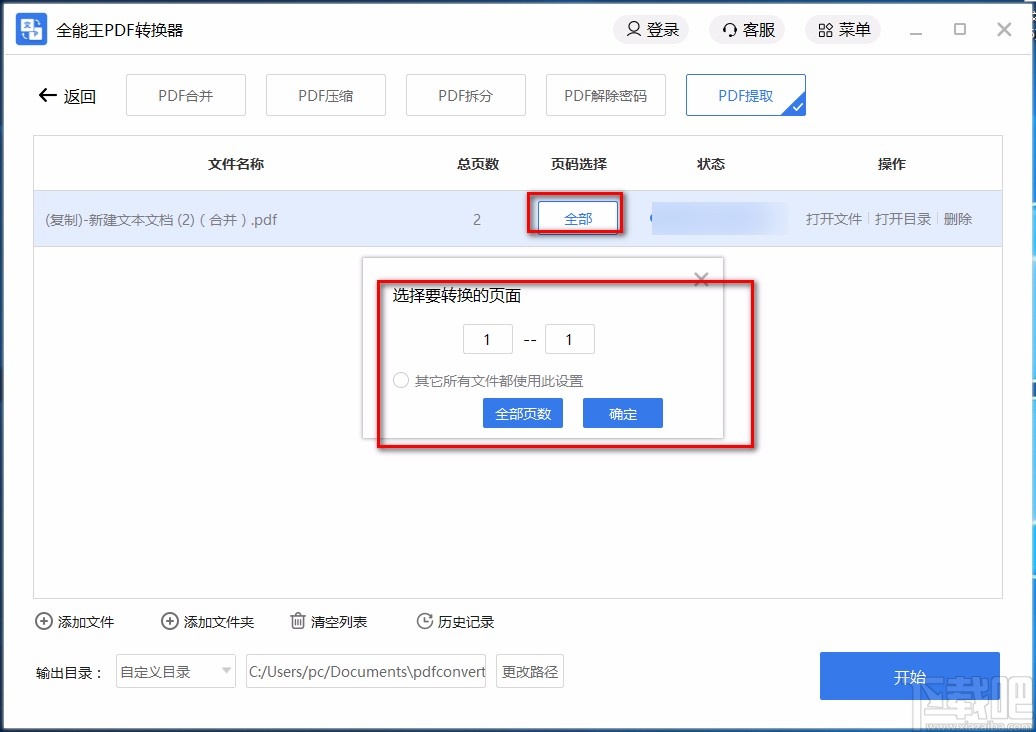Image resolution: width=1036 pixels, height=732 pixels.
Task: Click the 添加文件夹 add folder icon
Action: click(x=170, y=621)
